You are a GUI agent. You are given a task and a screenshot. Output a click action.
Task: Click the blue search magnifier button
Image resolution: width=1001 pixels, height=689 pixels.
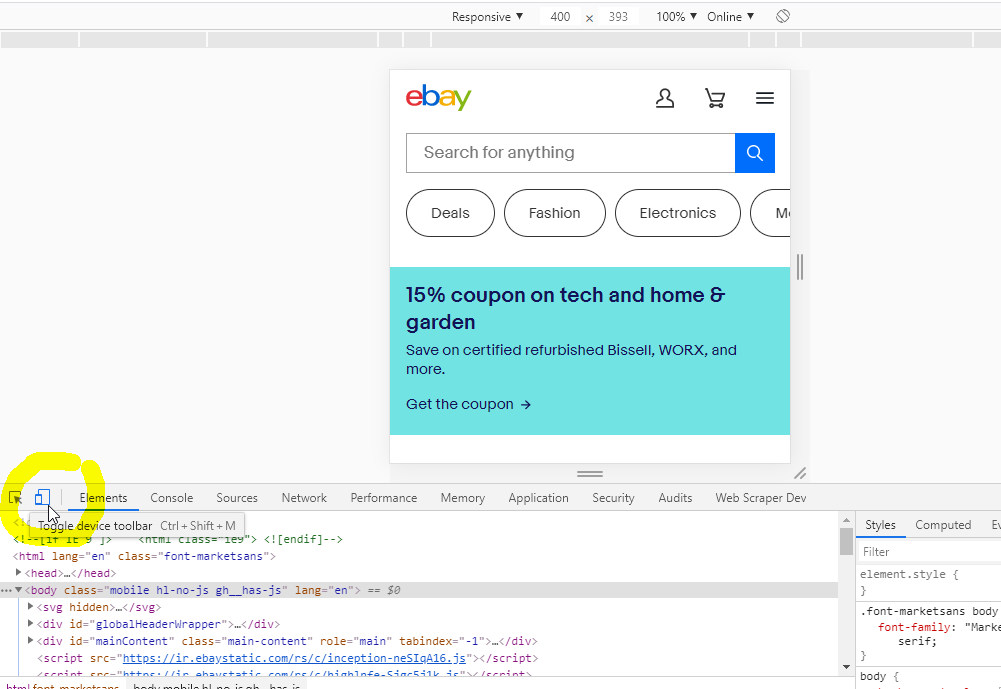coord(755,153)
